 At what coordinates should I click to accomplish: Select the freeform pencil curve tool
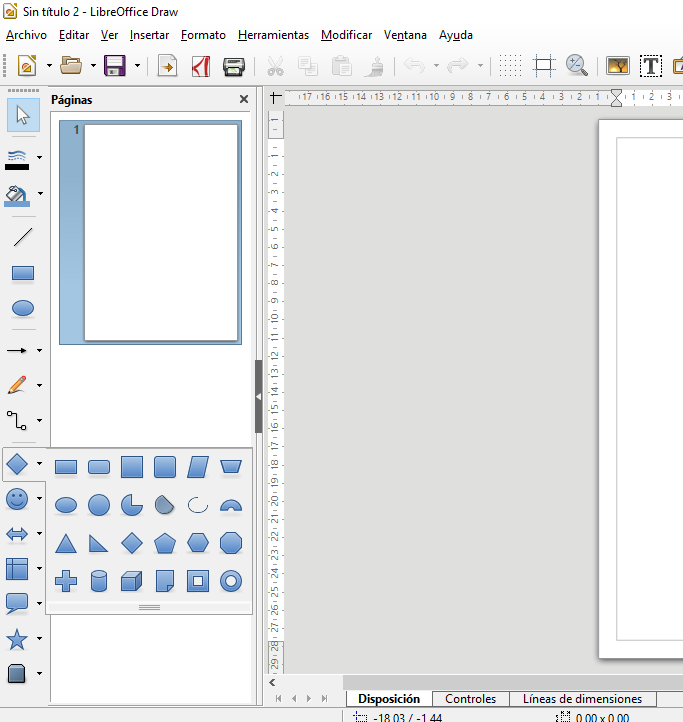[17, 385]
